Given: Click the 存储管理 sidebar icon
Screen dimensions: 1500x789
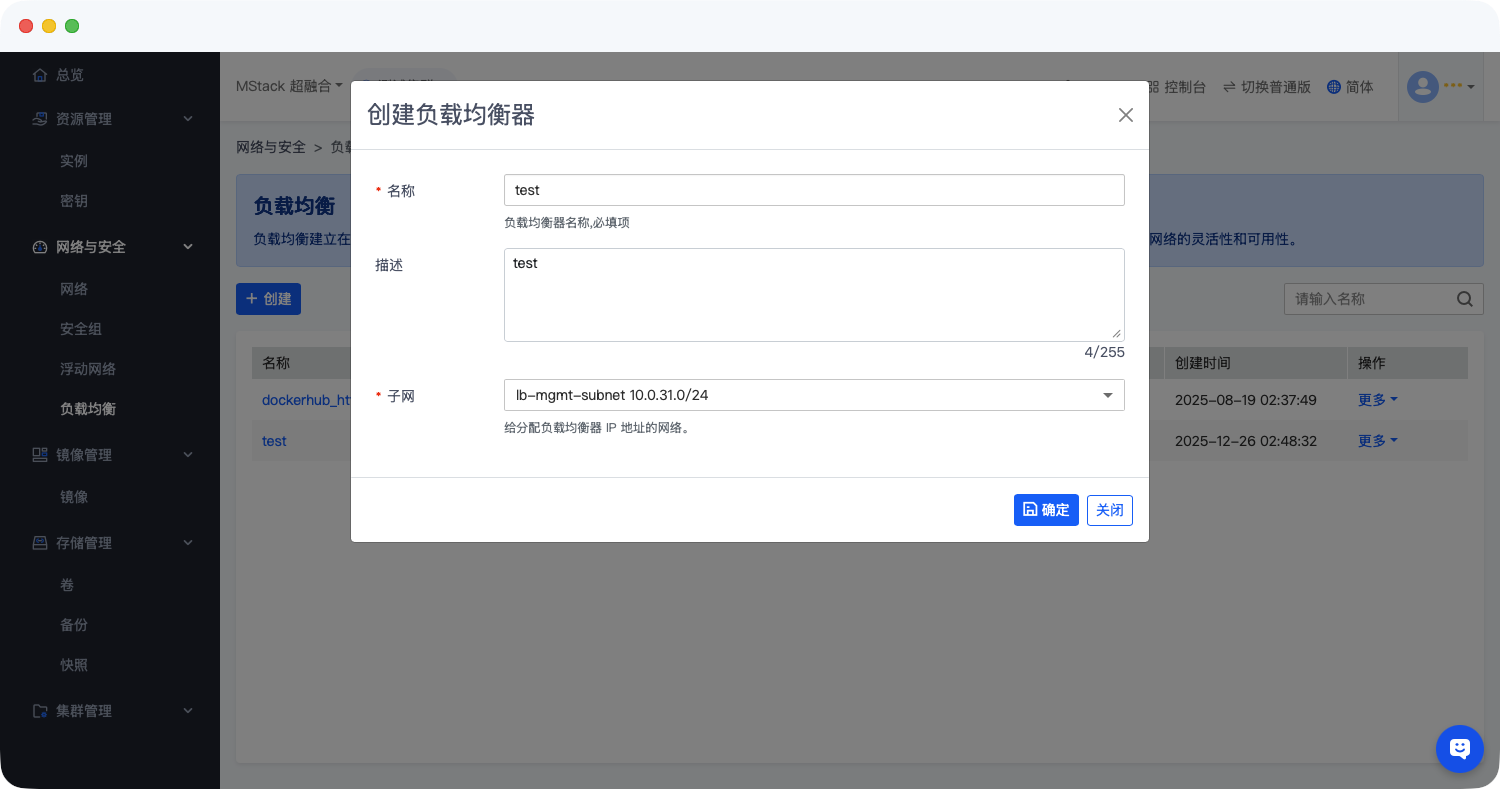Looking at the screenshot, I should pyautogui.click(x=40, y=543).
